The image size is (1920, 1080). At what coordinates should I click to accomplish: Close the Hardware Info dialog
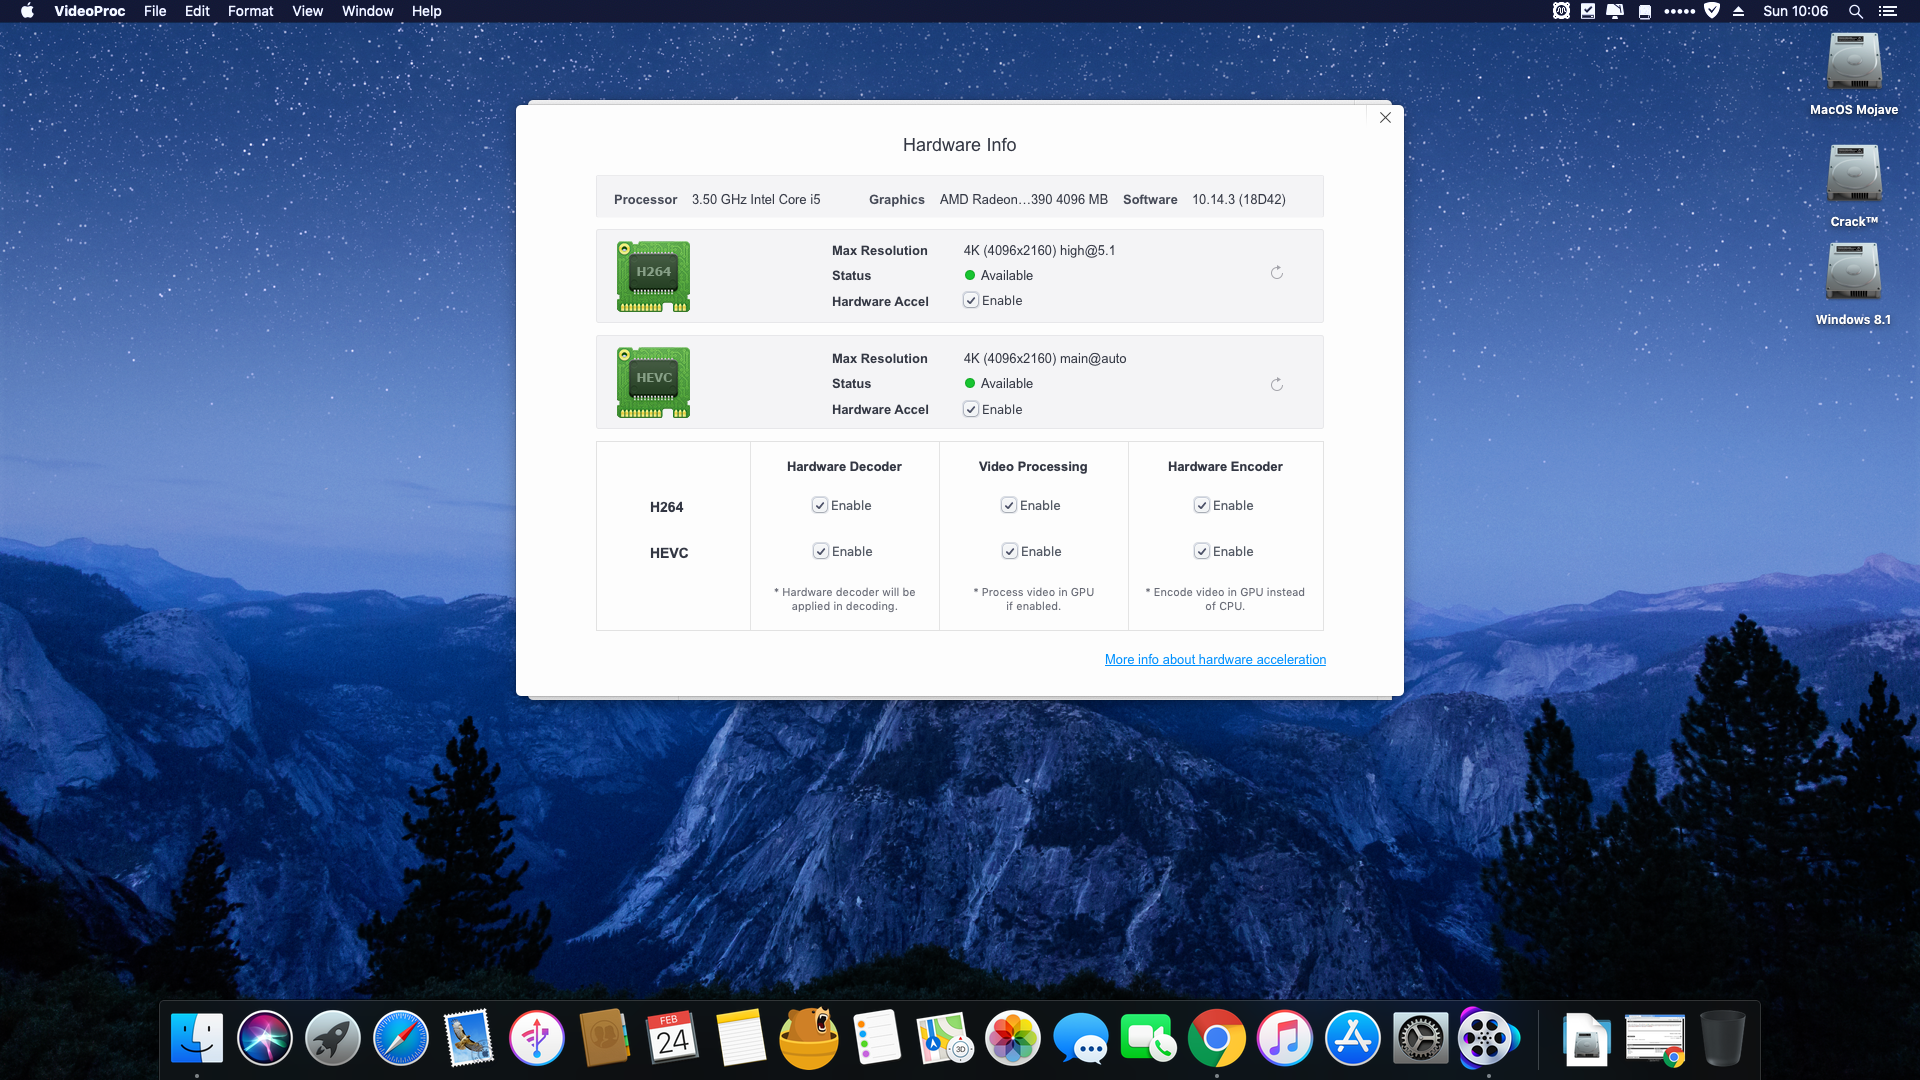point(1385,118)
